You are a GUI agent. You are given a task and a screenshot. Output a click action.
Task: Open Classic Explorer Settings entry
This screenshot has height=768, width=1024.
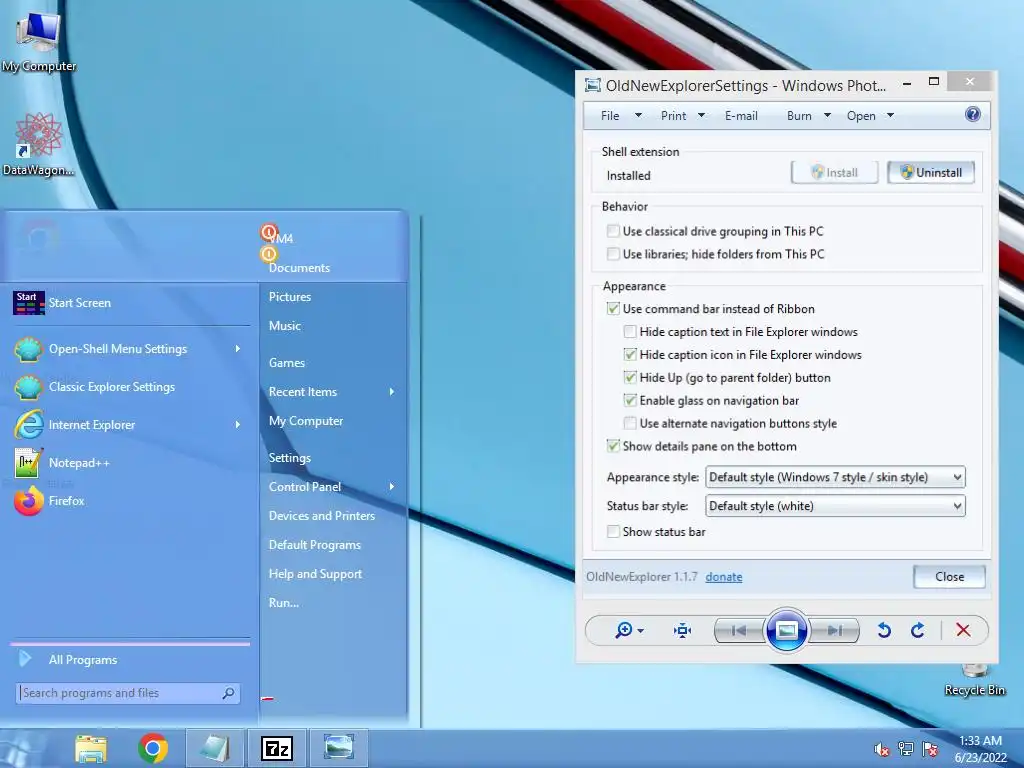(131, 387)
